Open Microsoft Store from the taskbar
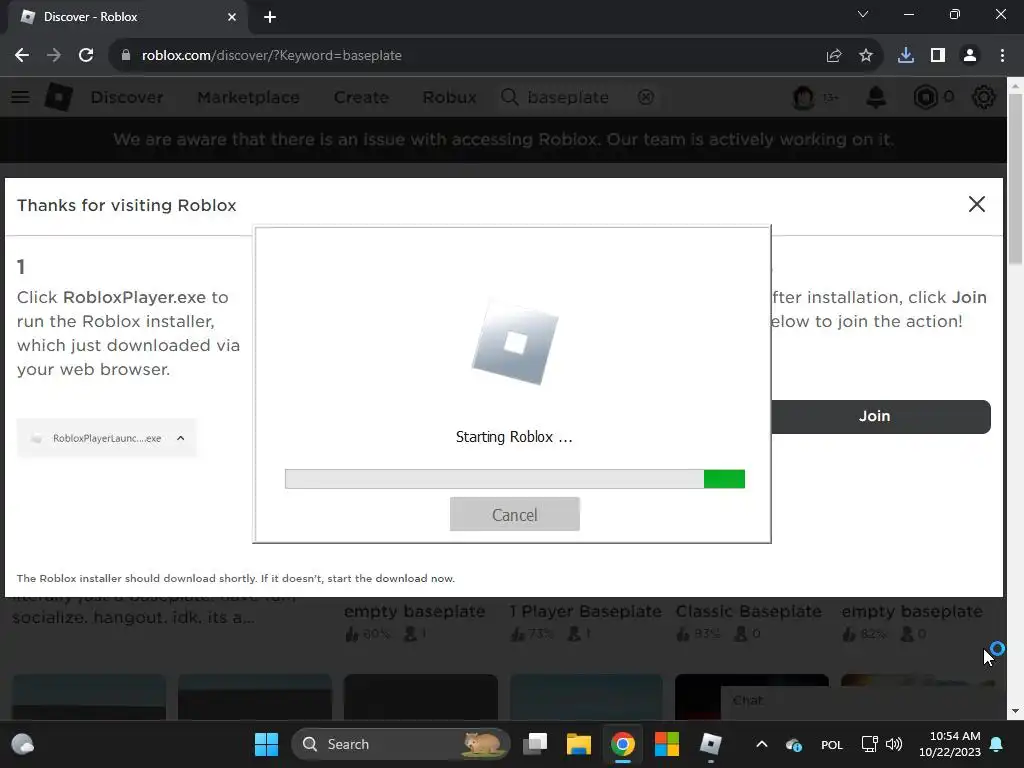 click(x=667, y=744)
